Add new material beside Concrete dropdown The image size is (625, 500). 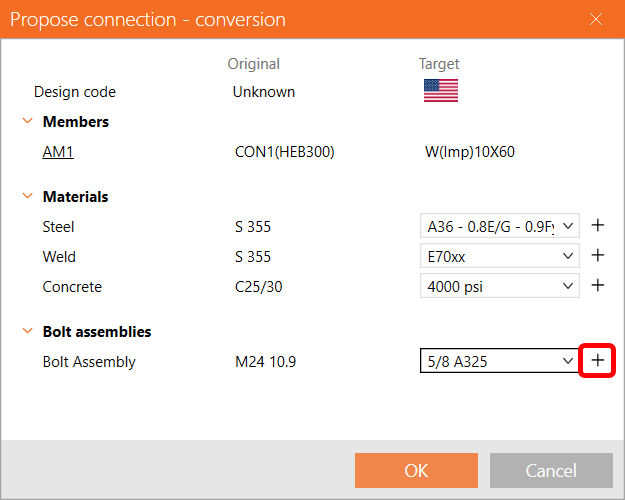click(598, 286)
